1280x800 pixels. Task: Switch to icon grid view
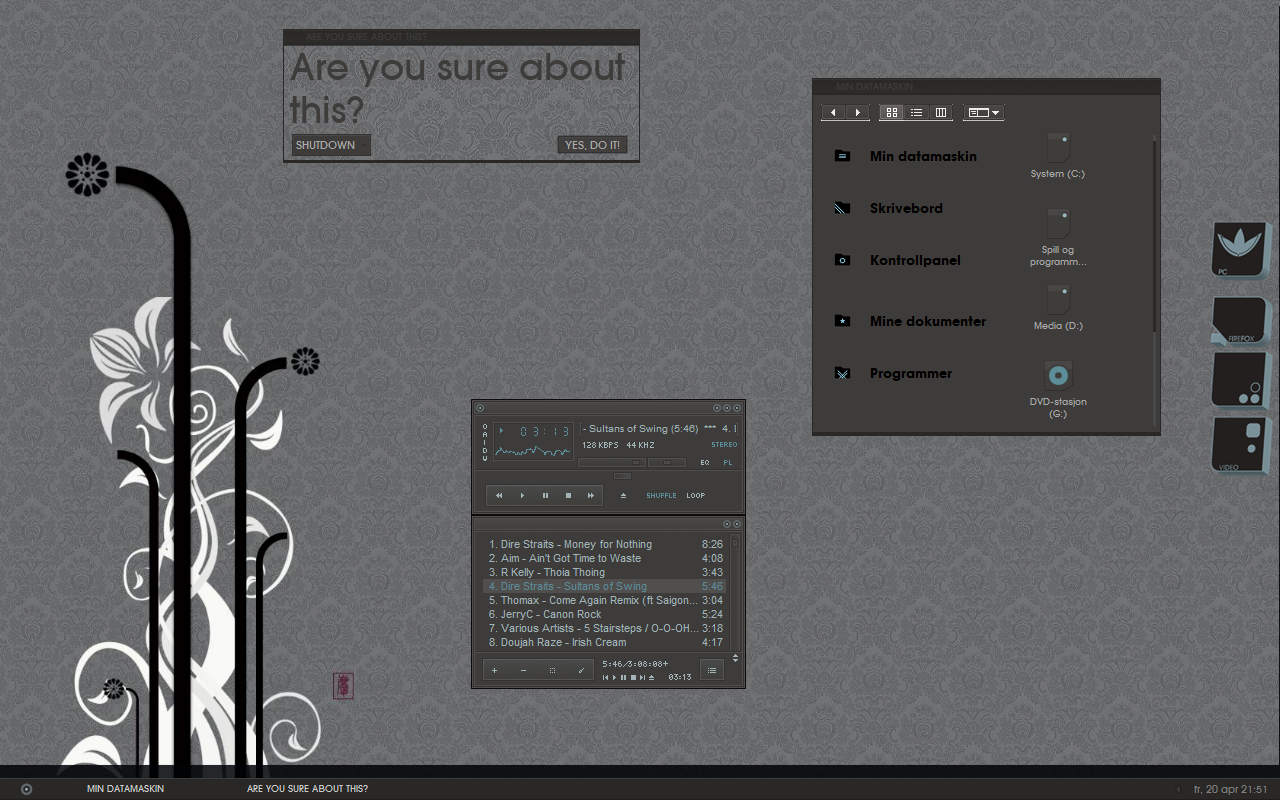click(x=892, y=113)
